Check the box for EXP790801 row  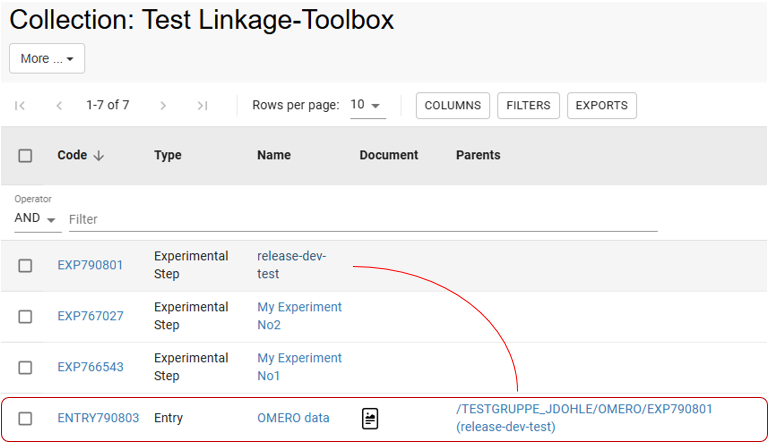tap(25, 265)
